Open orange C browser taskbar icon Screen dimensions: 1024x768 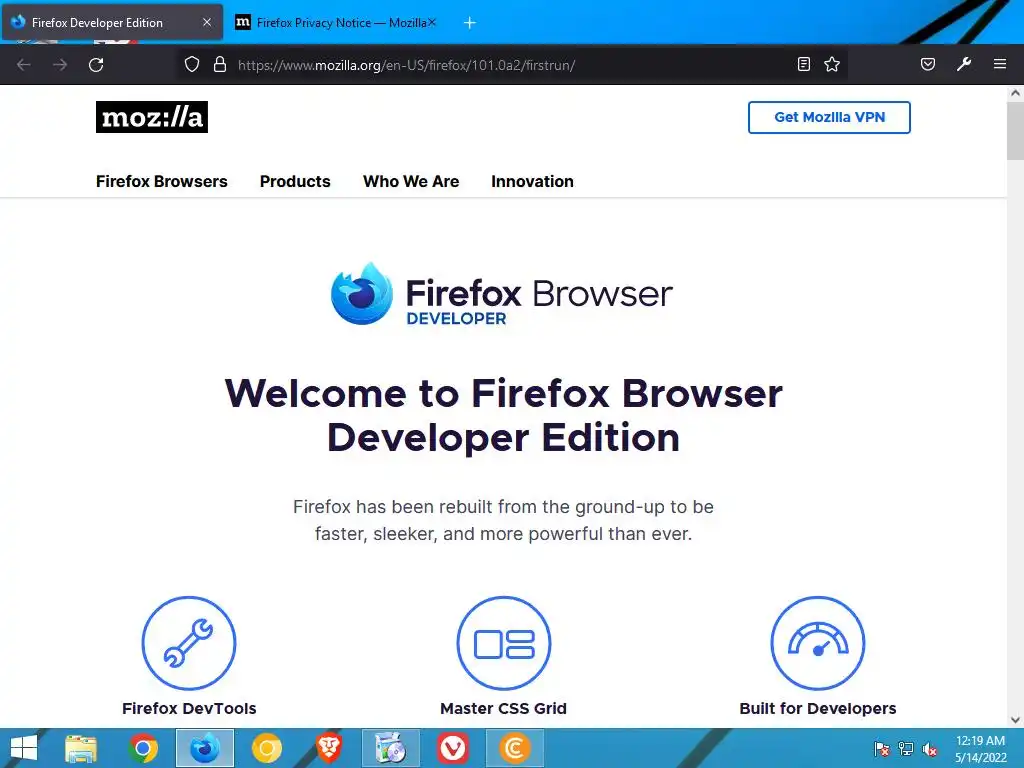[x=515, y=748]
